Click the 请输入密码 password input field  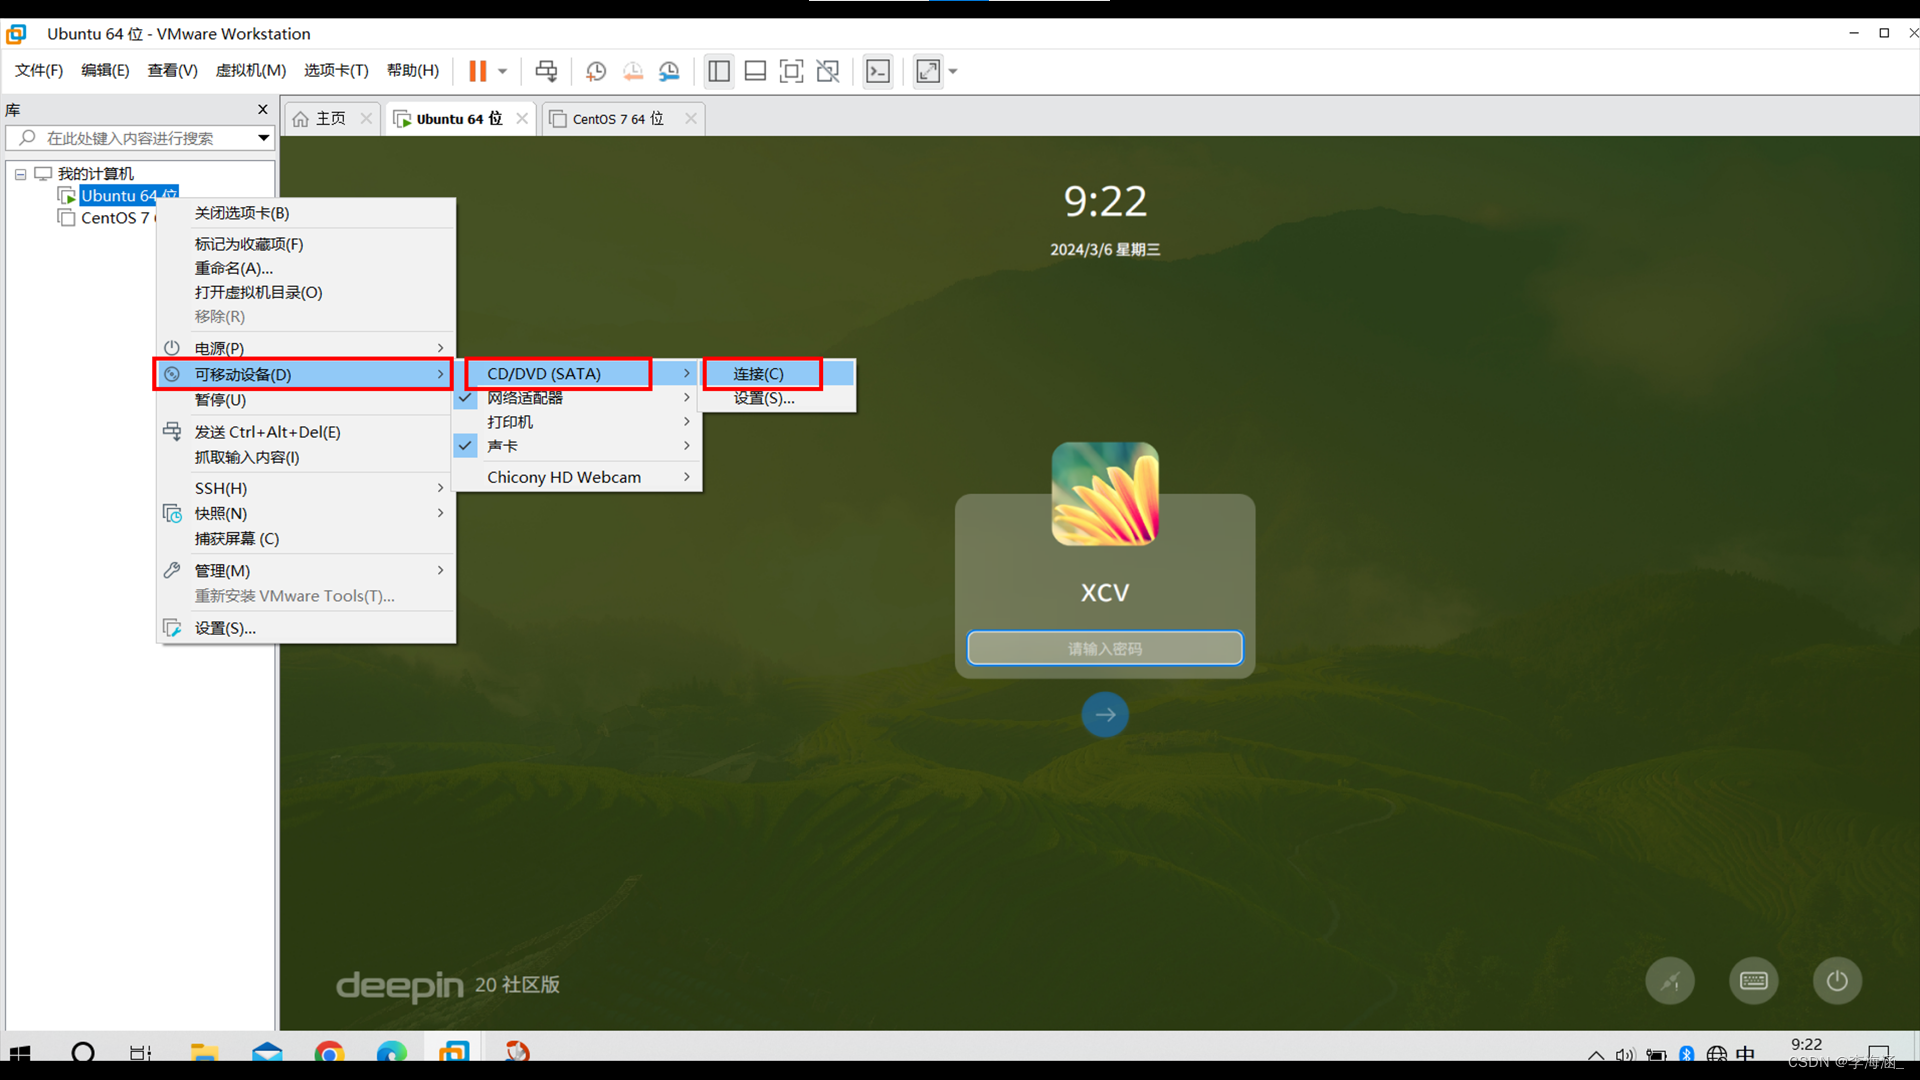click(x=1104, y=647)
